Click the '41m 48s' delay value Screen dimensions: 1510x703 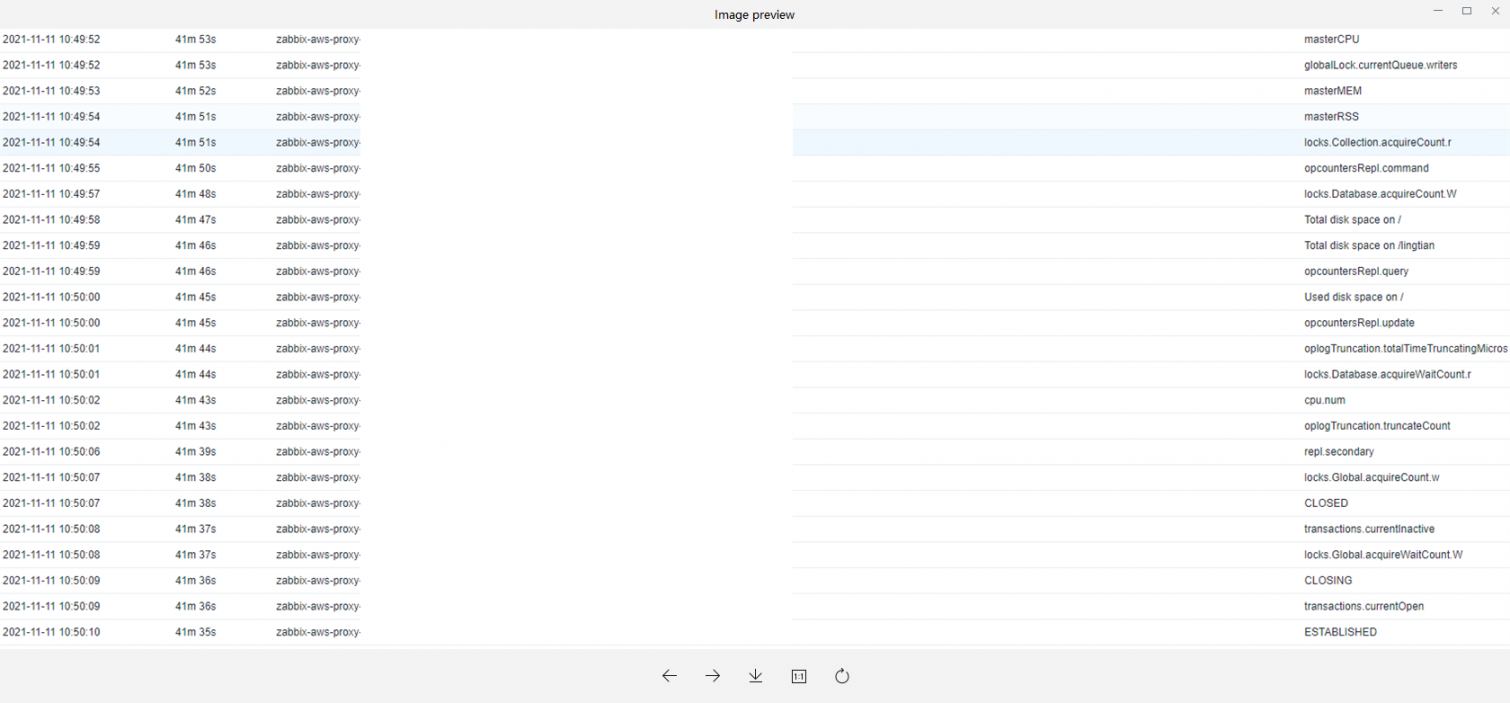coord(195,194)
